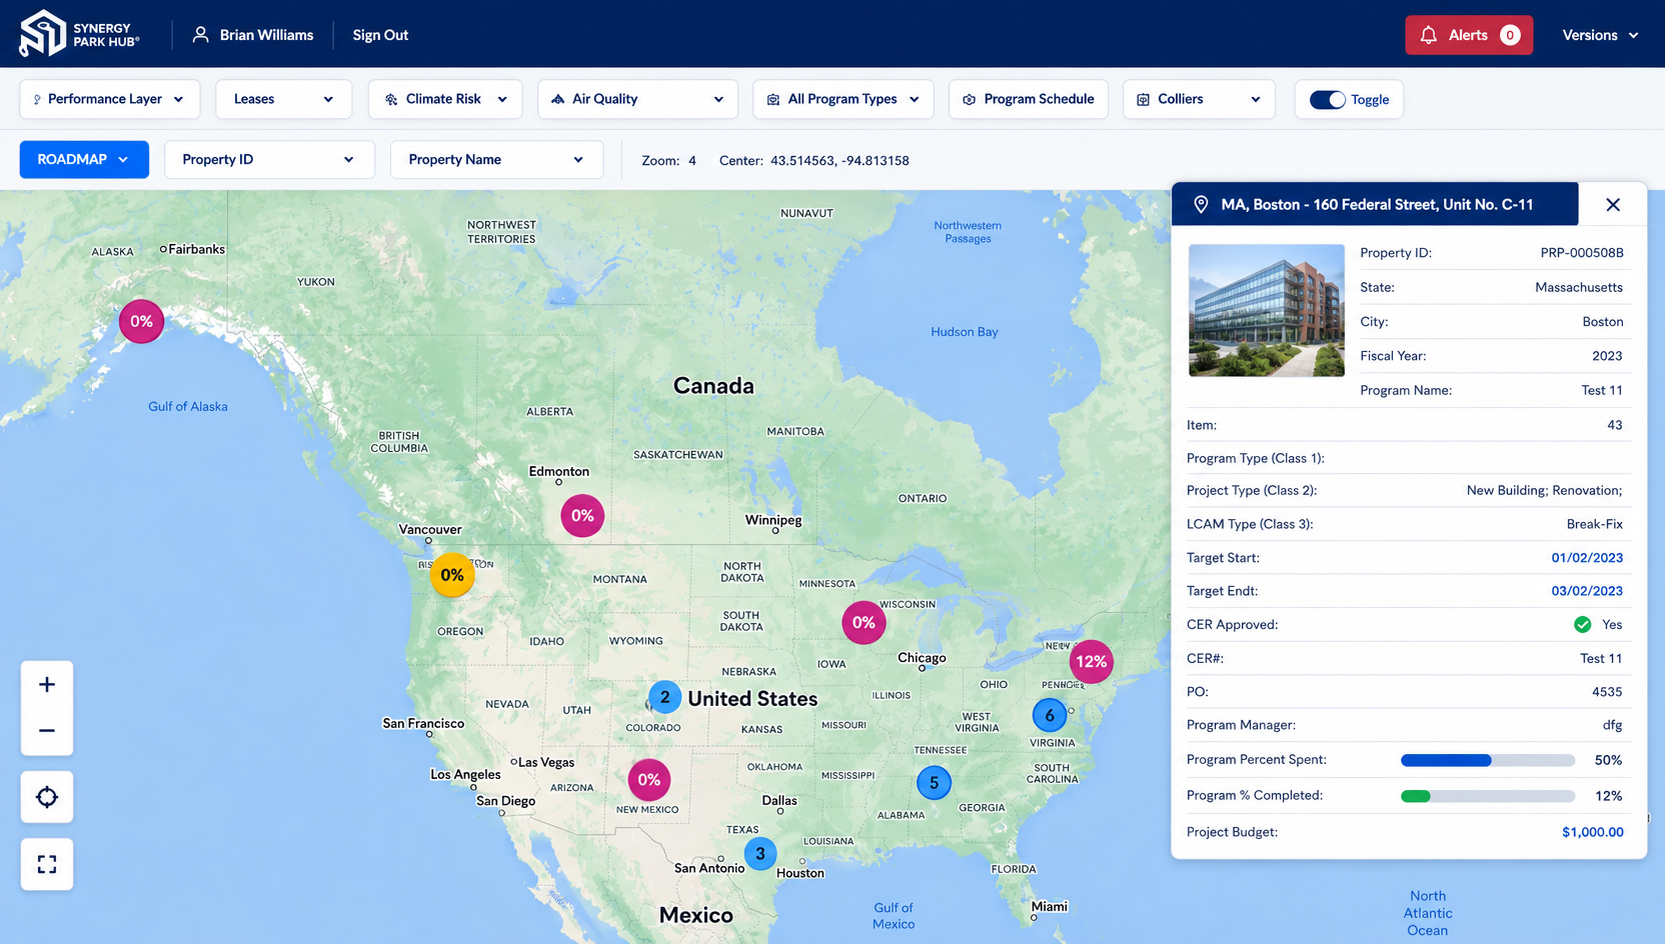
Task: Click the cluster marker 3 near Houston
Action: 760,854
